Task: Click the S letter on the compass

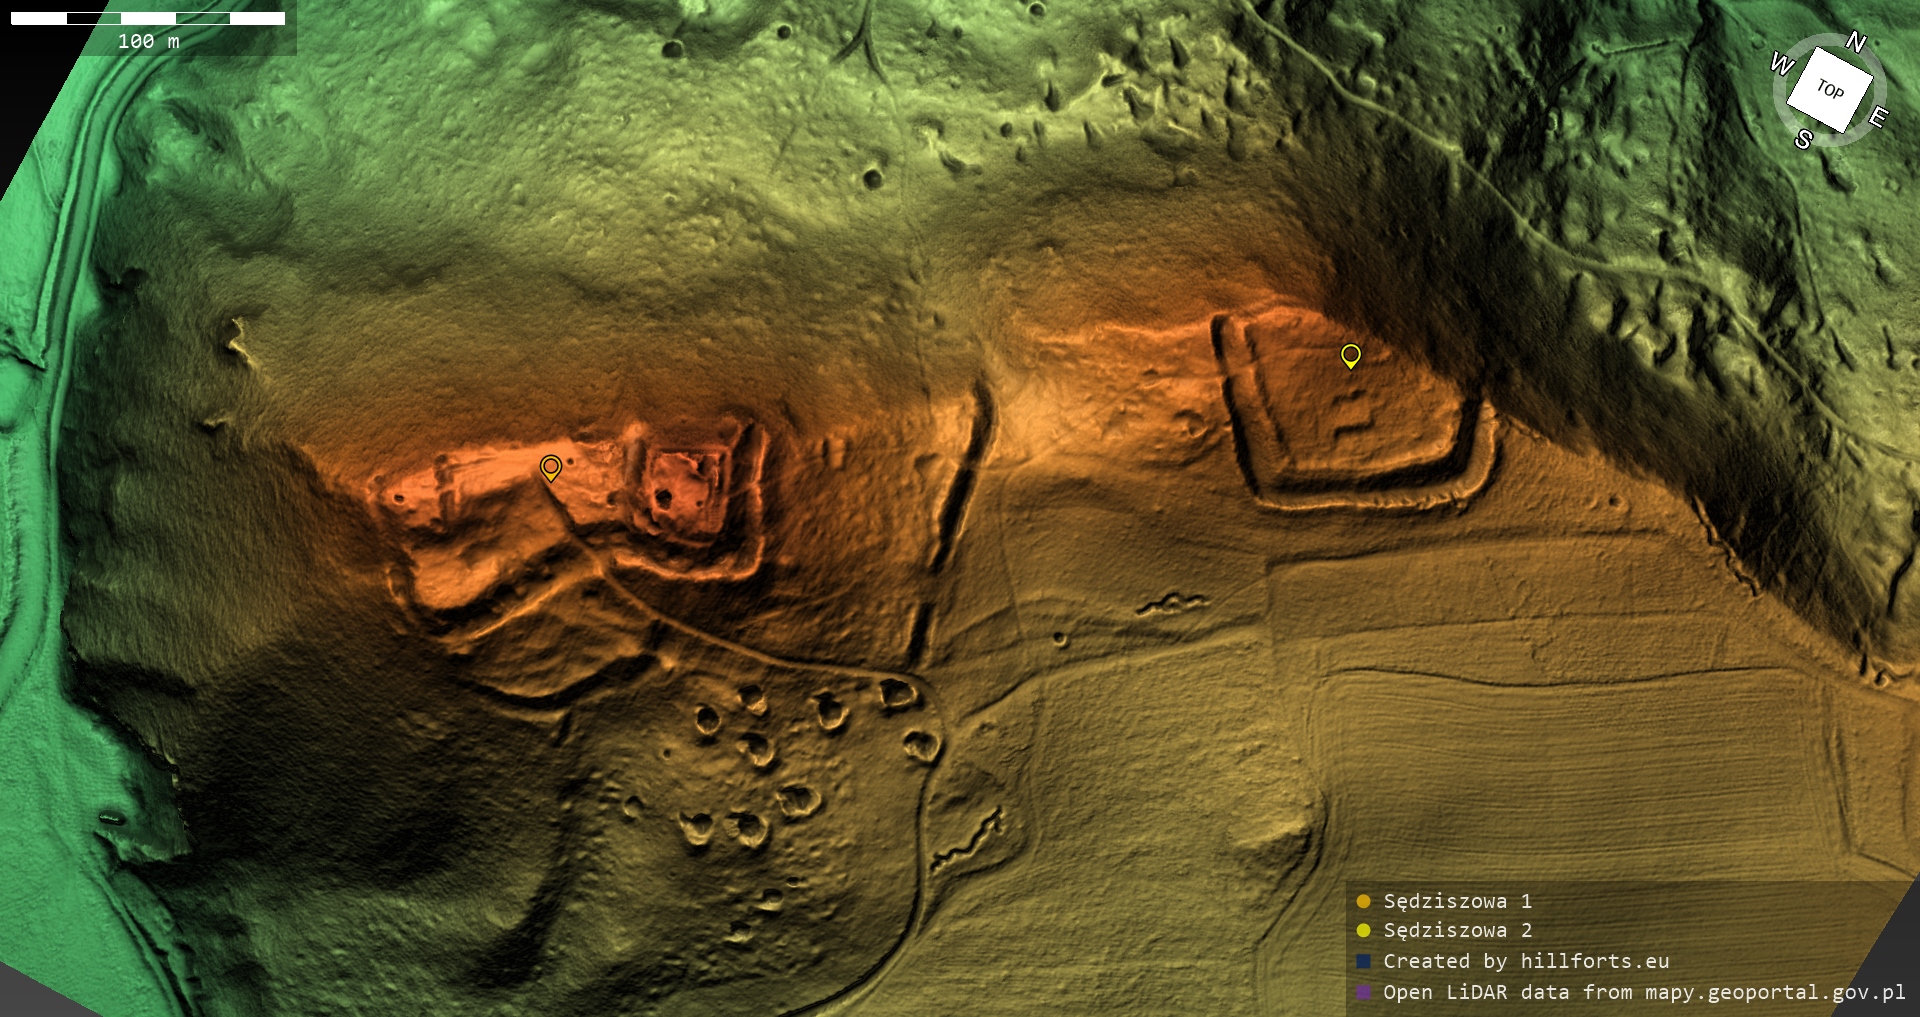Action: 1803,139
